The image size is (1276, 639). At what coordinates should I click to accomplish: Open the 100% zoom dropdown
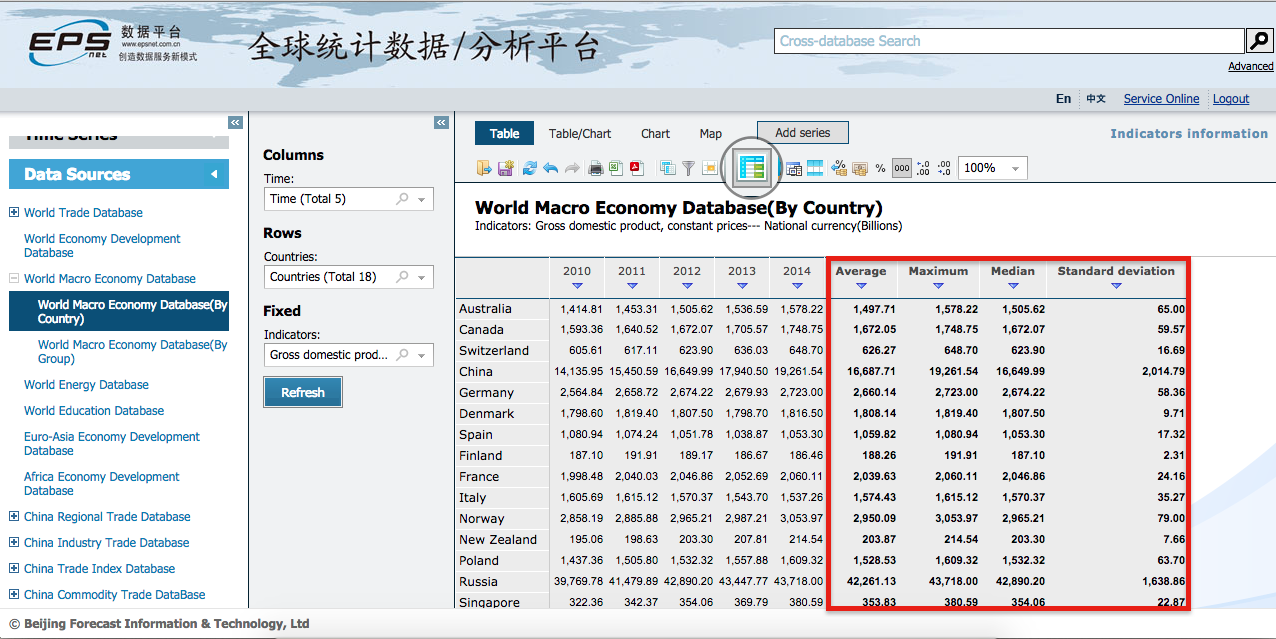[x=1017, y=169]
